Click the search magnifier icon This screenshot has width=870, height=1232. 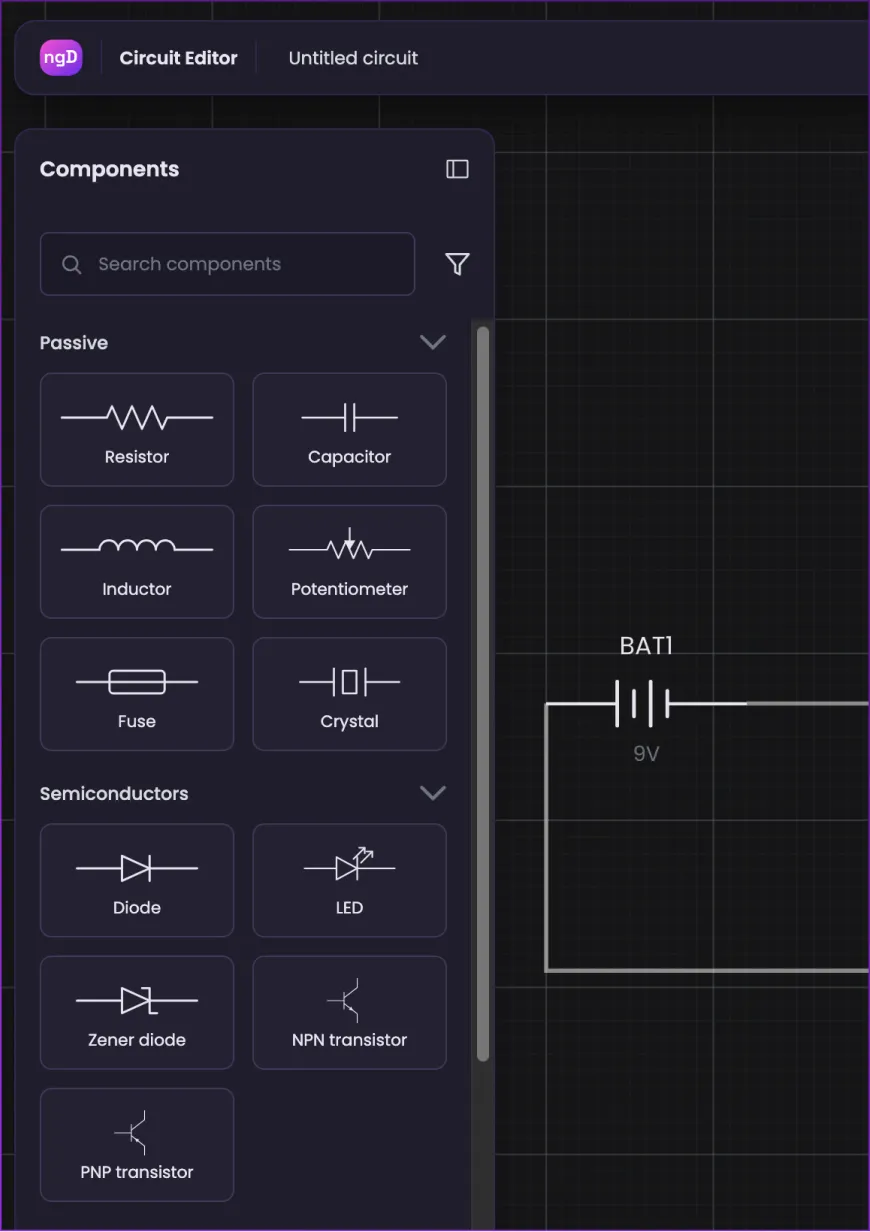(x=72, y=264)
